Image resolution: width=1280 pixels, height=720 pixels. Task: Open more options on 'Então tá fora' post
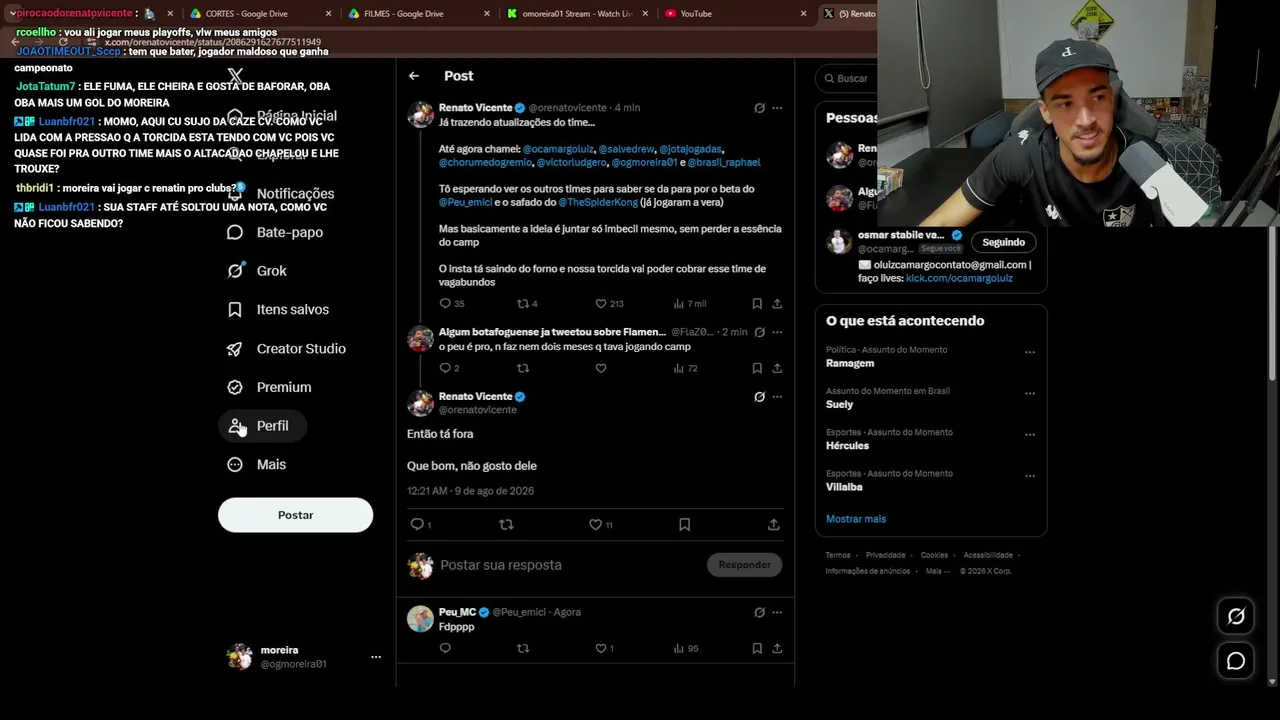[x=777, y=397]
